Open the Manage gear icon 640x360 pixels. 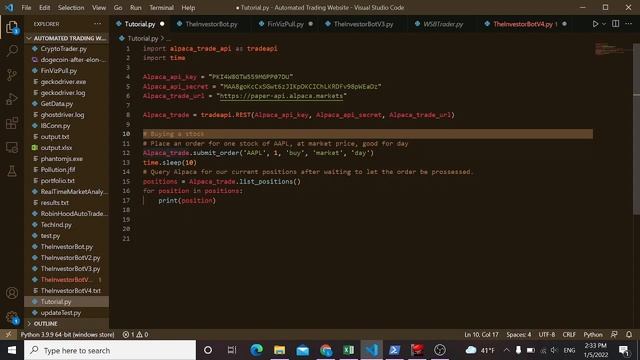[x=12, y=317]
